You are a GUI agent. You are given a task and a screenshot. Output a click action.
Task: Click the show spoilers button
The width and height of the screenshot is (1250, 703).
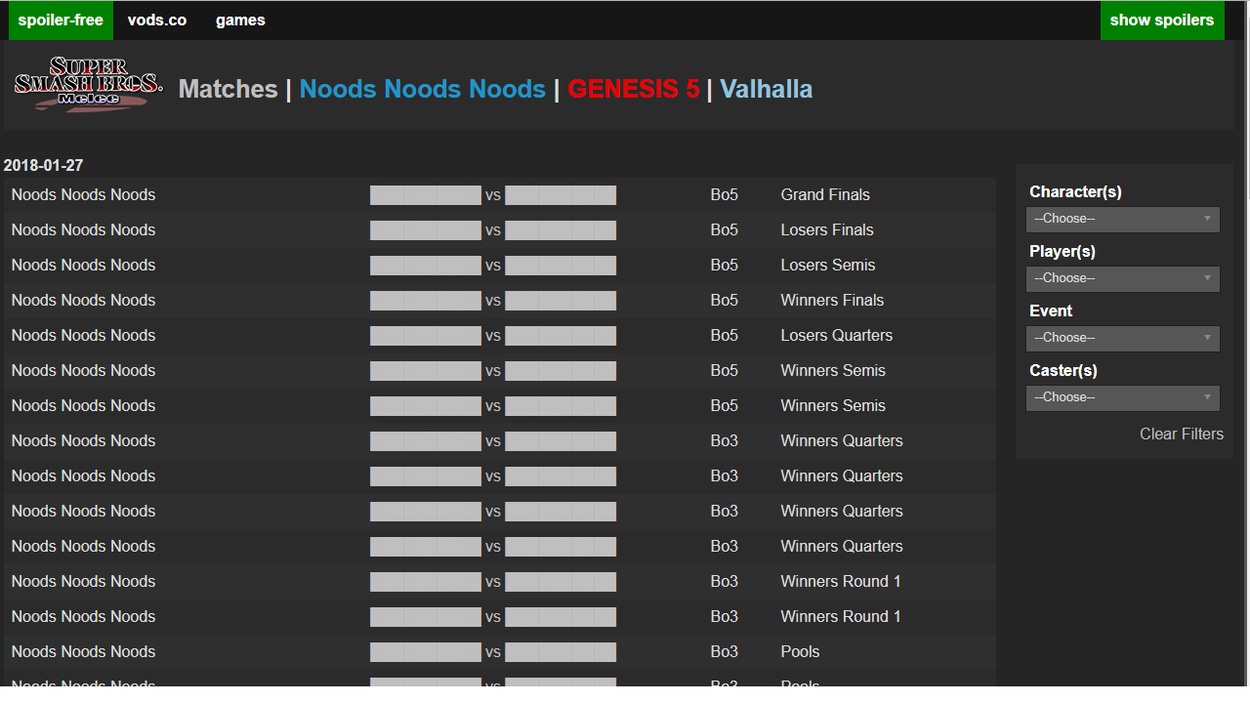(1162, 20)
